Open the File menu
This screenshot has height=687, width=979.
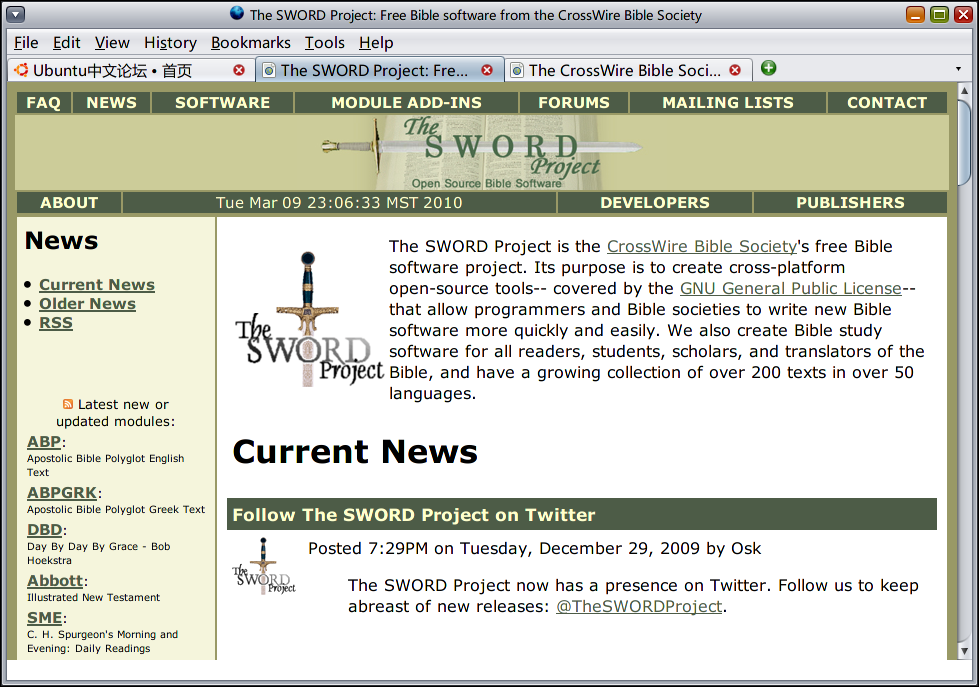point(26,42)
